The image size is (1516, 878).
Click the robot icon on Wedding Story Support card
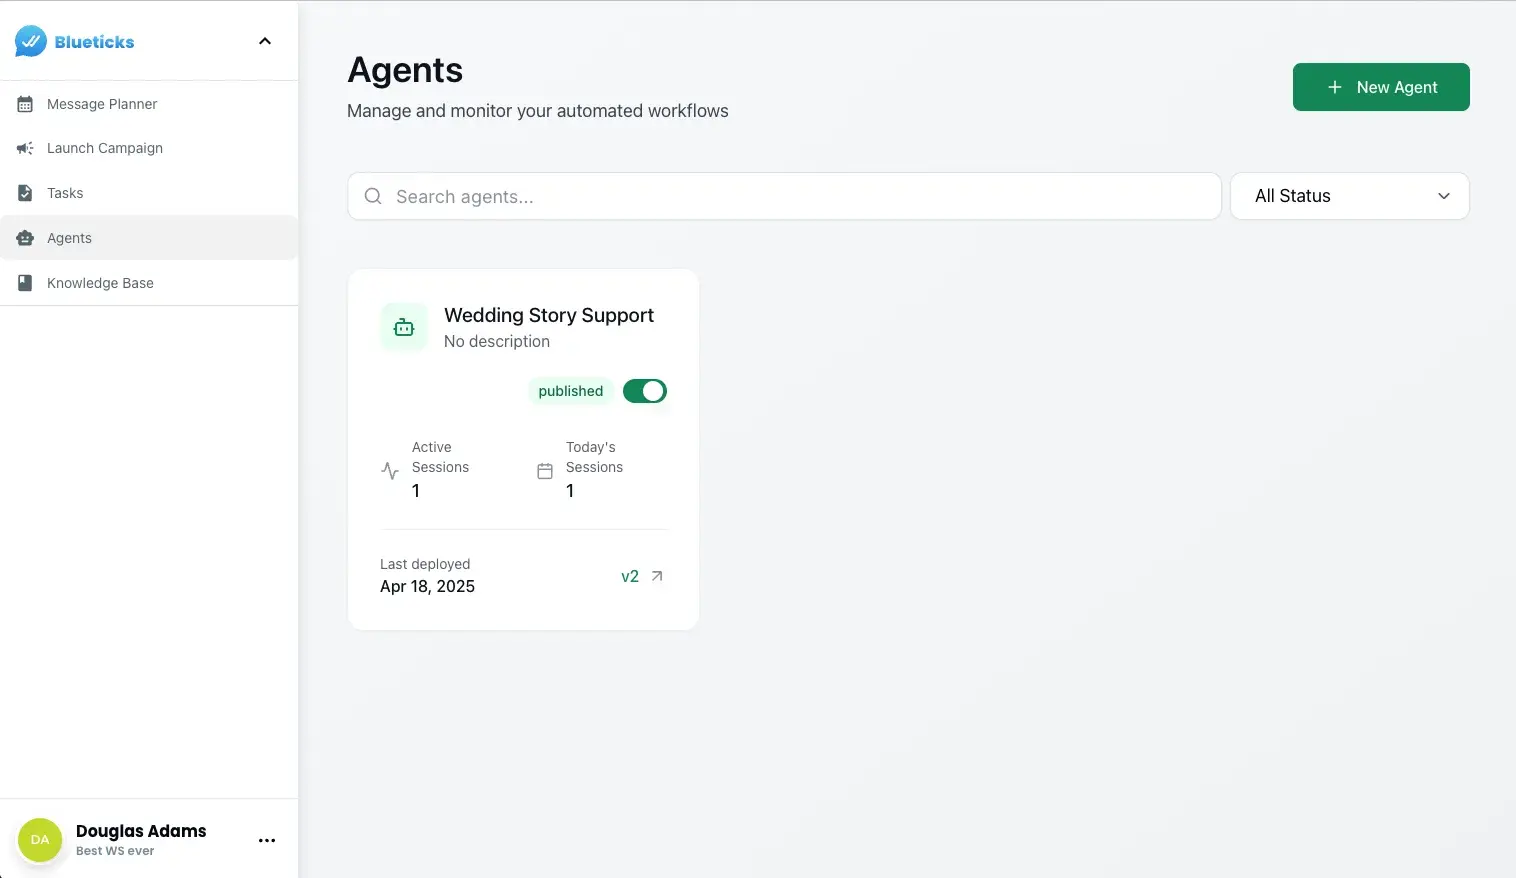pos(403,326)
